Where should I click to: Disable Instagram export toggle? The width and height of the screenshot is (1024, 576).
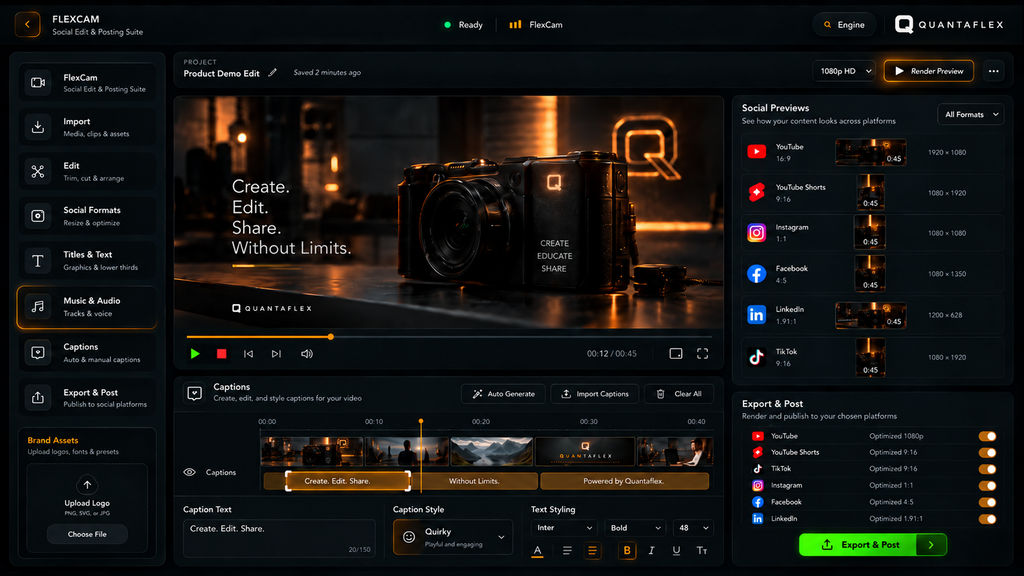987,486
